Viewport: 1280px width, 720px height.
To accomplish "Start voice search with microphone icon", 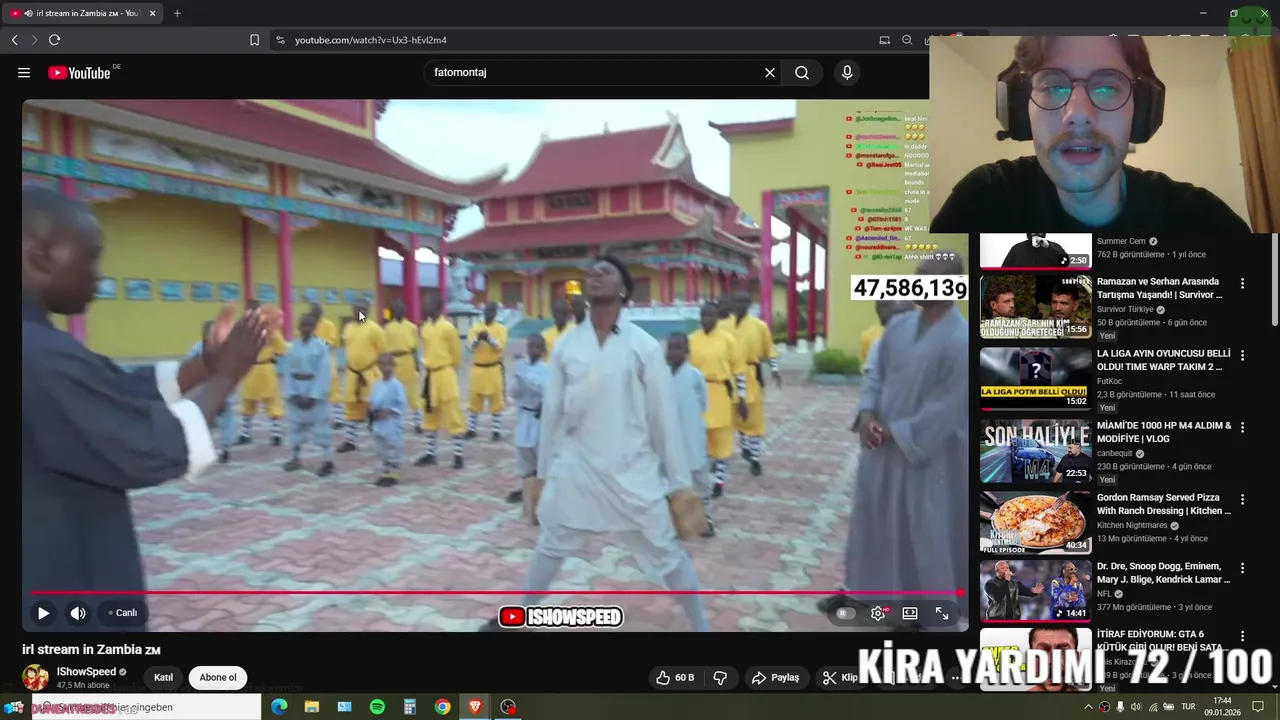I will pyautogui.click(x=847, y=72).
